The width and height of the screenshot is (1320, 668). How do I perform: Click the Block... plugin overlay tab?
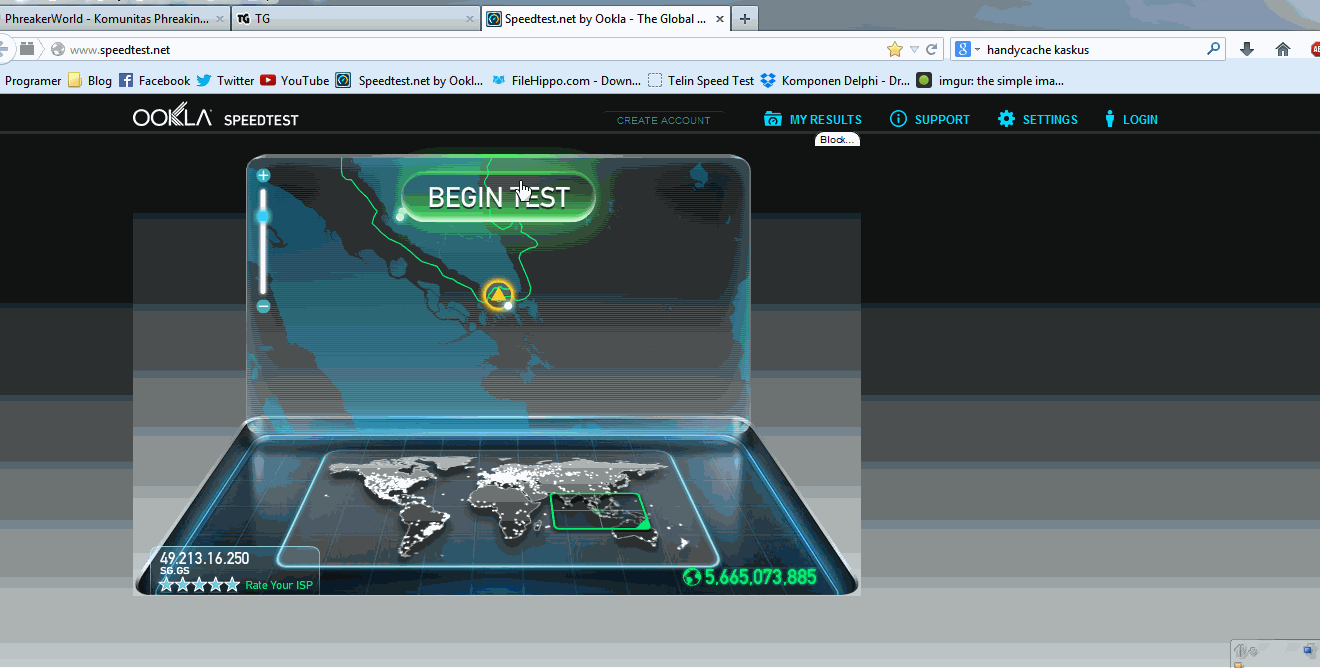click(837, 140)
